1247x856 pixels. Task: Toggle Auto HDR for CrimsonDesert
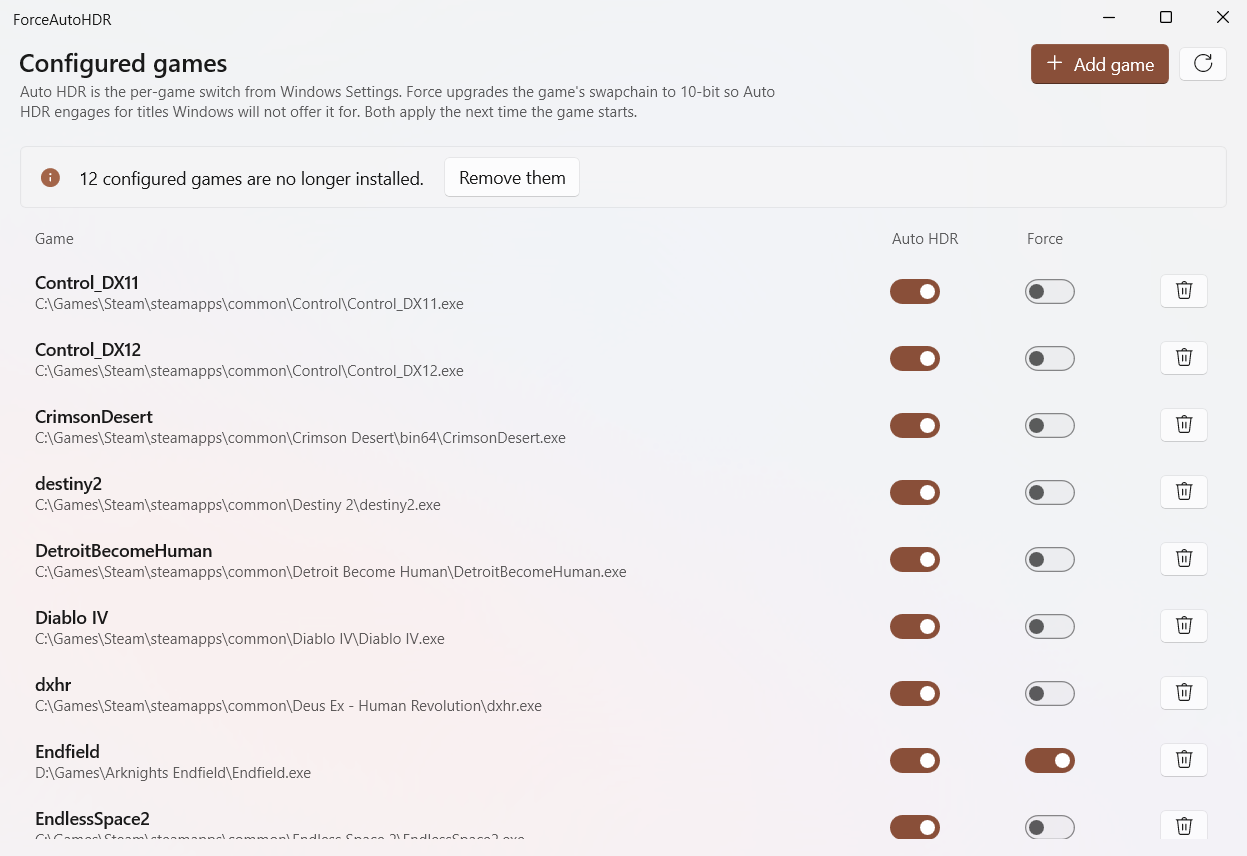click(915, 426)
